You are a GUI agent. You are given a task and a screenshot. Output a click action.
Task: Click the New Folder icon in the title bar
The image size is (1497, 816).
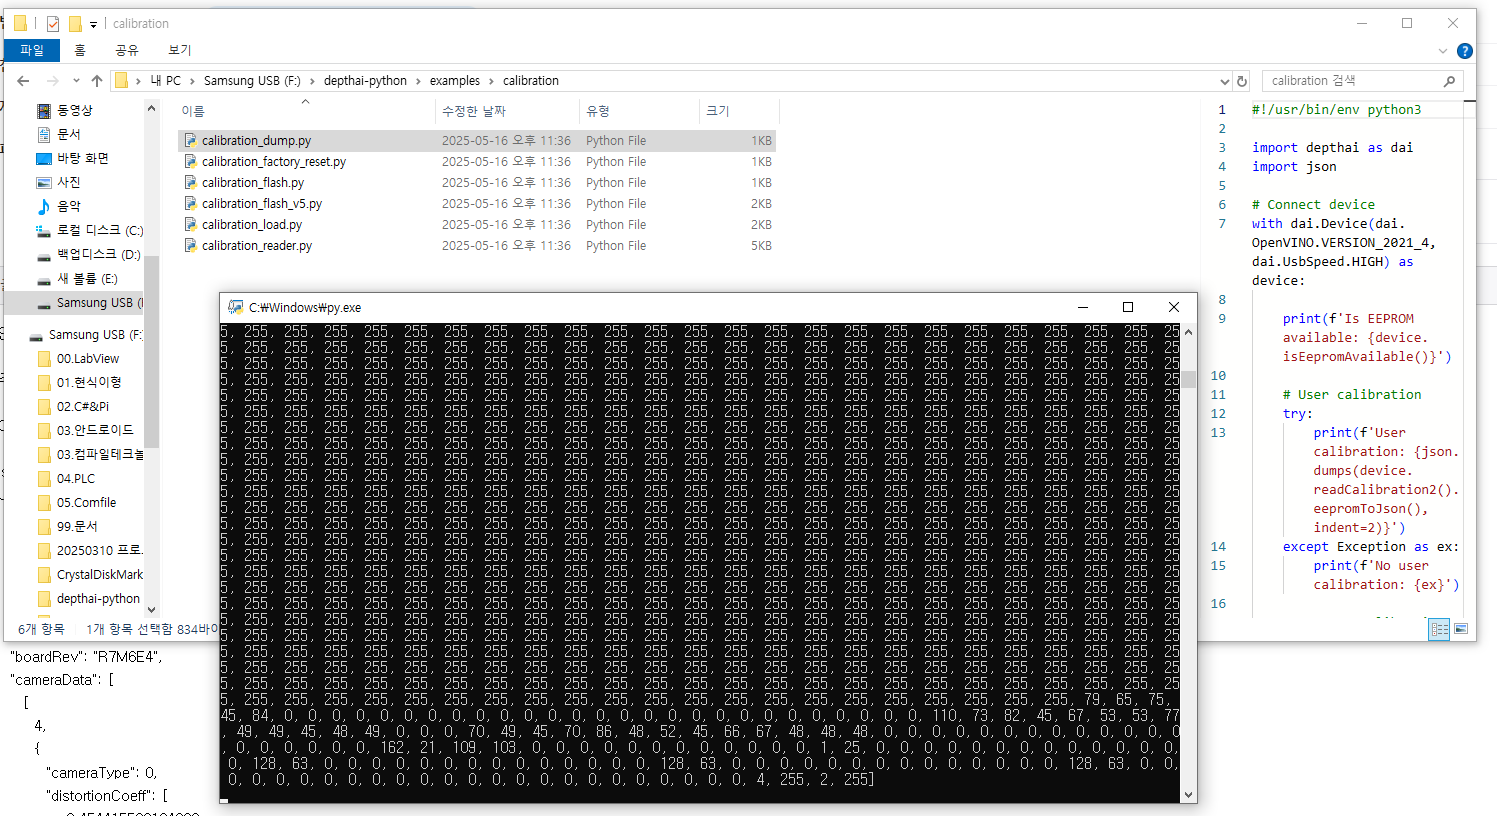click(75, 23)
